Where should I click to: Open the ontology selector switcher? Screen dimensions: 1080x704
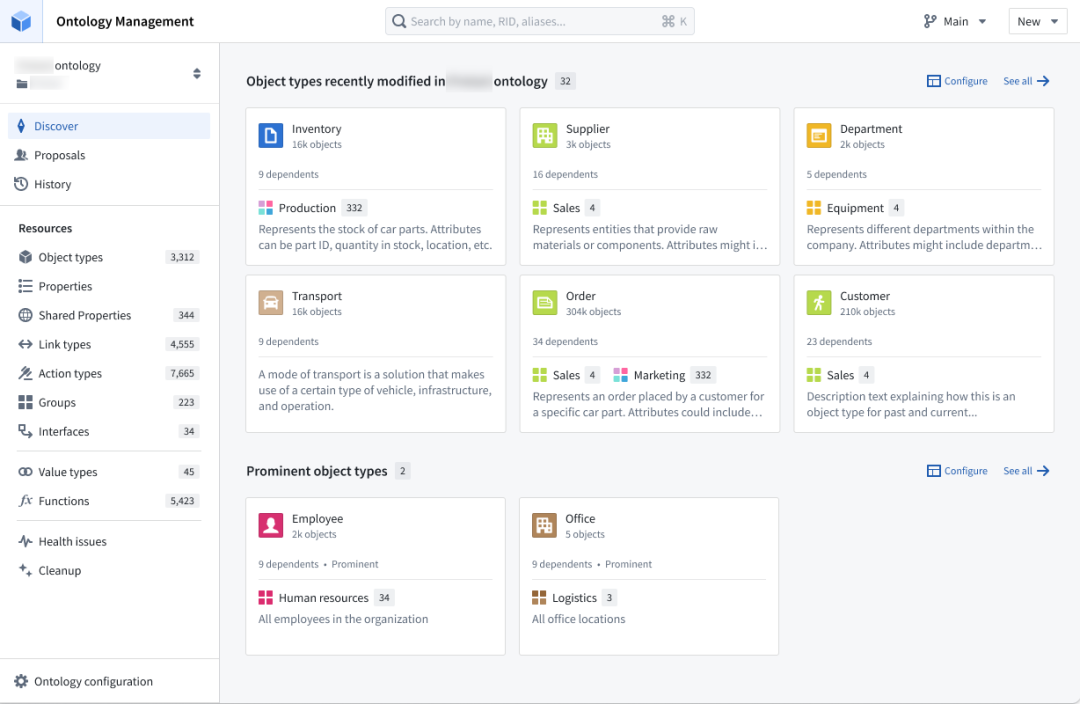click(197, 73)
